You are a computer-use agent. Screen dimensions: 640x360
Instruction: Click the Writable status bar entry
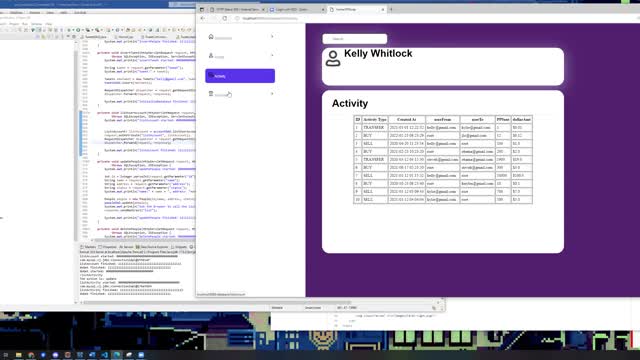(277, 308)
